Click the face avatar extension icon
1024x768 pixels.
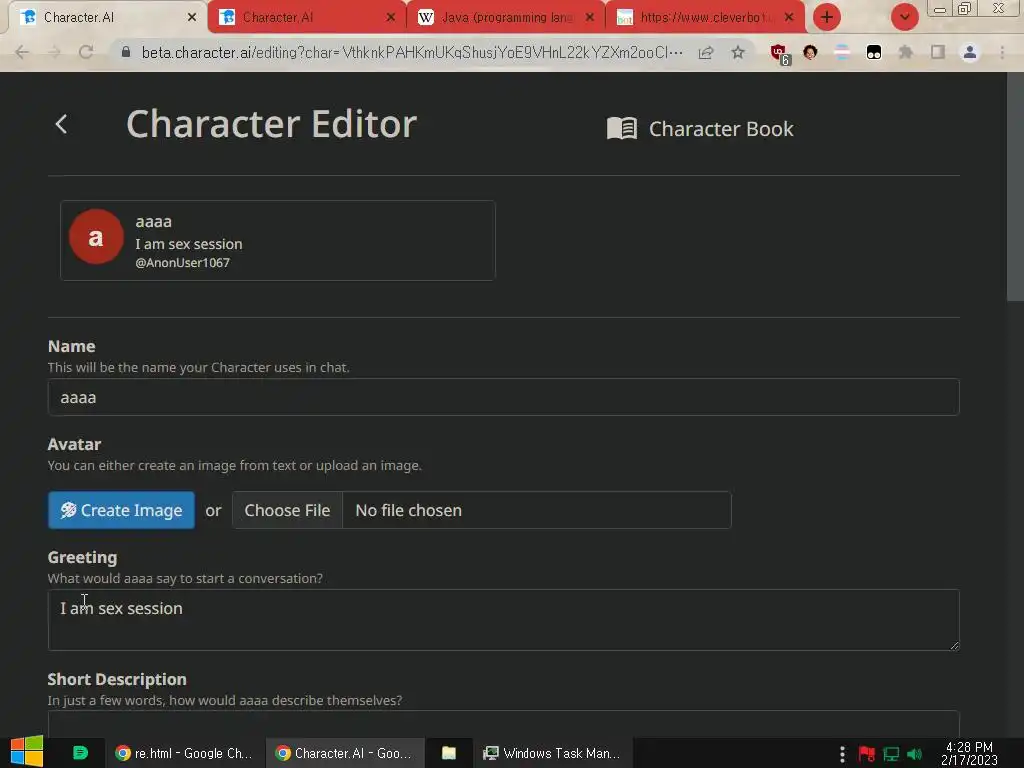click(x=810, y=52)
